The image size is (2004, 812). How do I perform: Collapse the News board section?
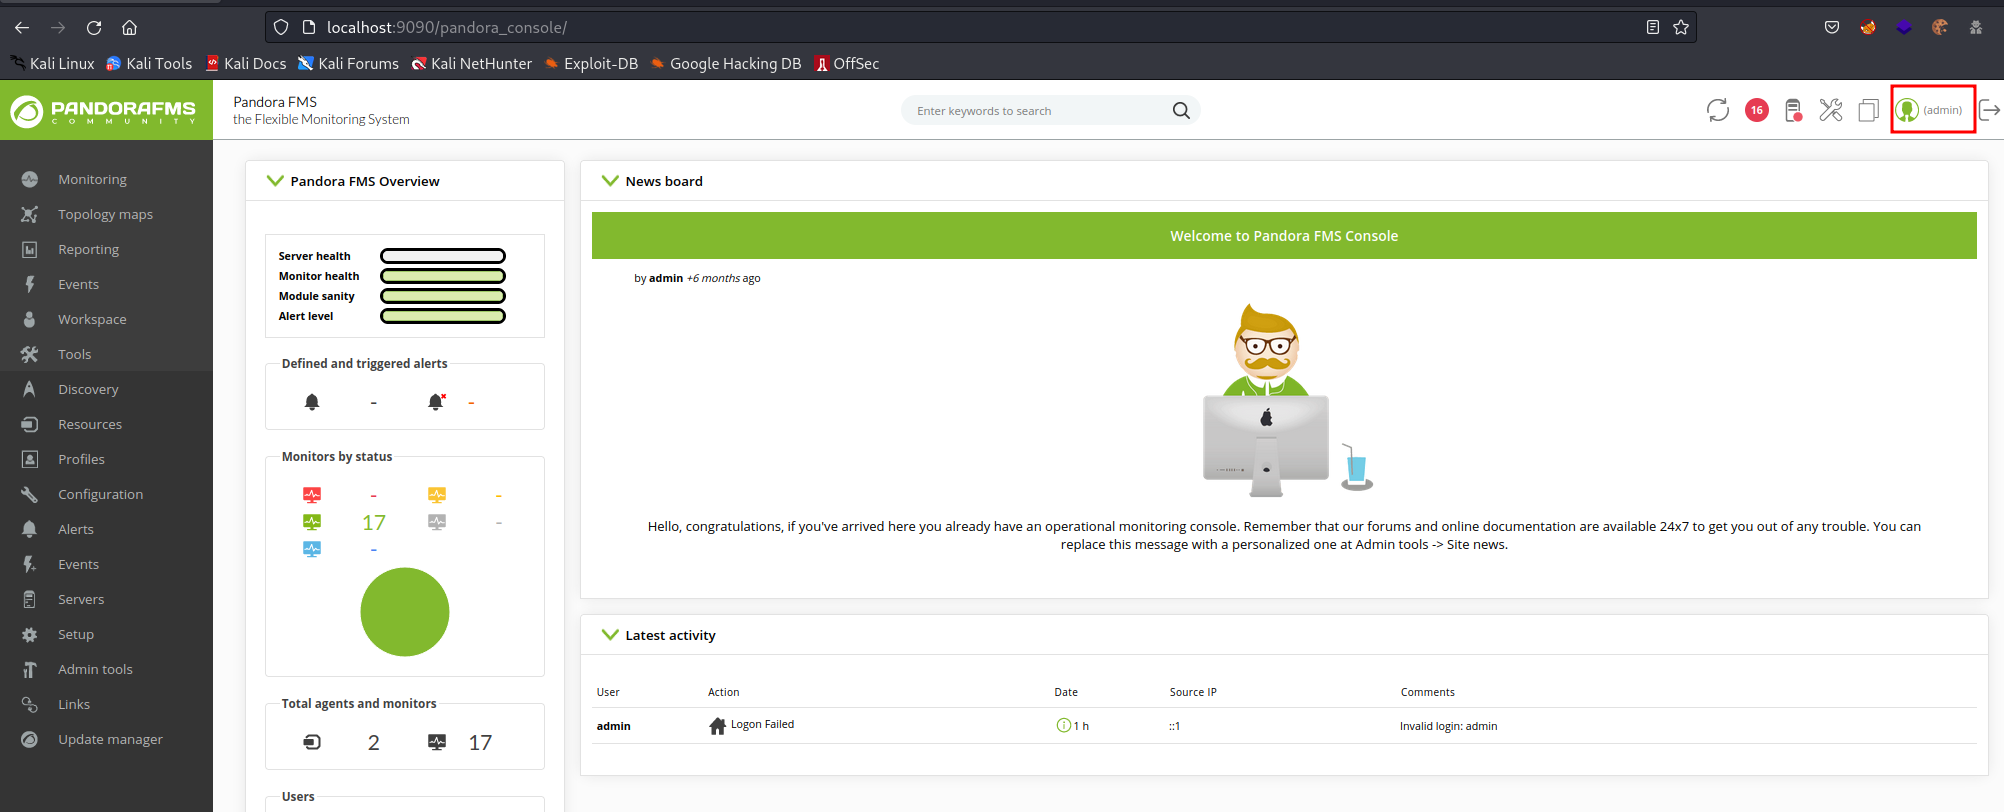pyautogui.click(x=610, y=181)
